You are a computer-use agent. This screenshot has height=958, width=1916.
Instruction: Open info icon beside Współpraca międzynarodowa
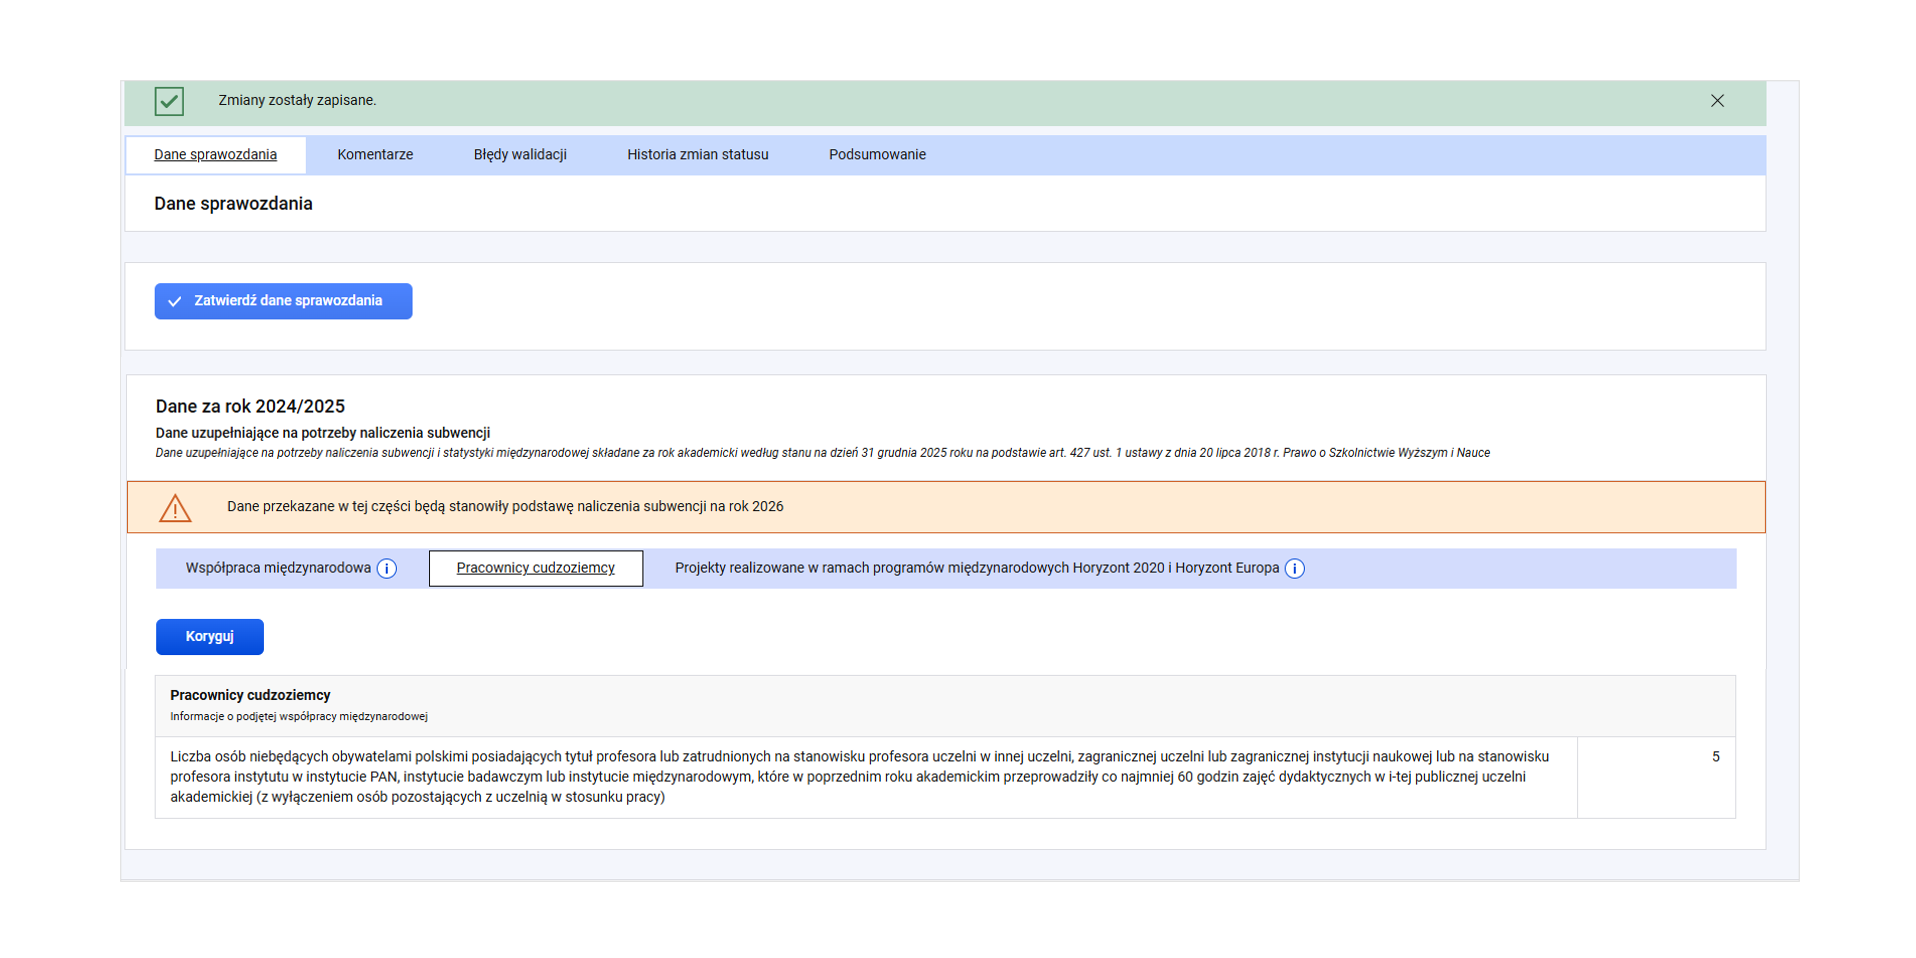pyautogui.click(x=387, y=569)
